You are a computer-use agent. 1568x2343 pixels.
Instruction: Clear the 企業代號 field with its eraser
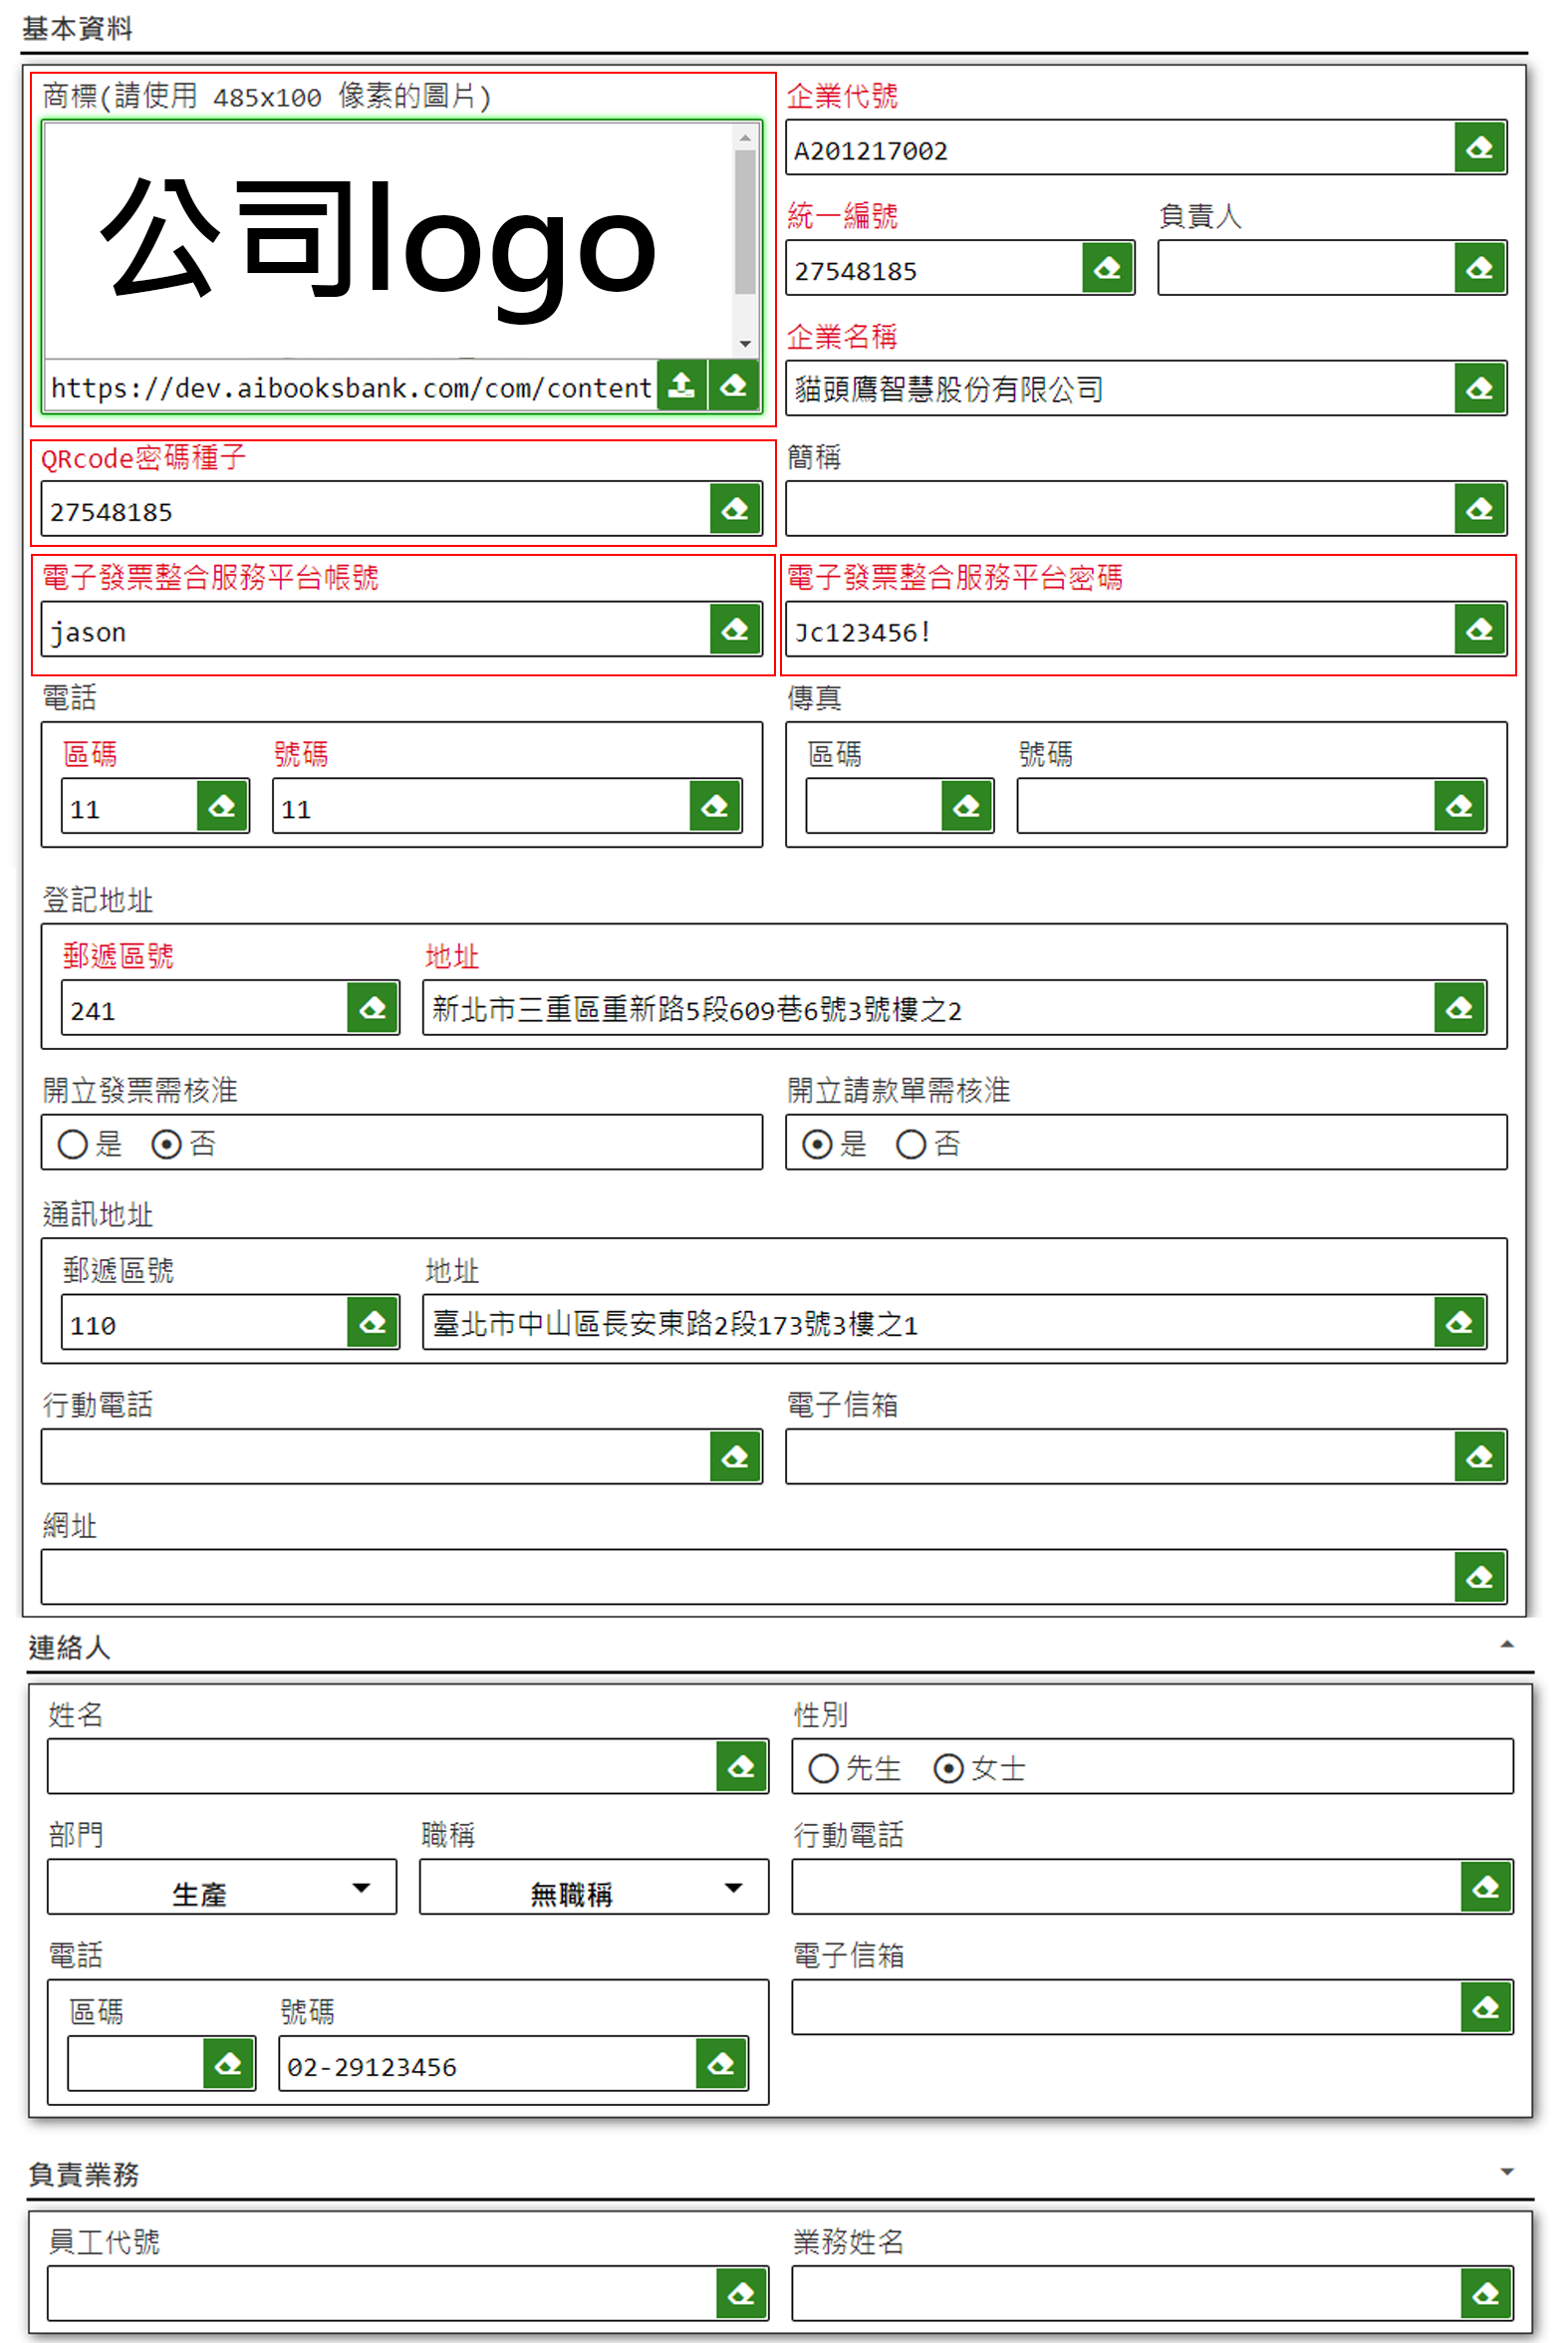point(1480,148)
